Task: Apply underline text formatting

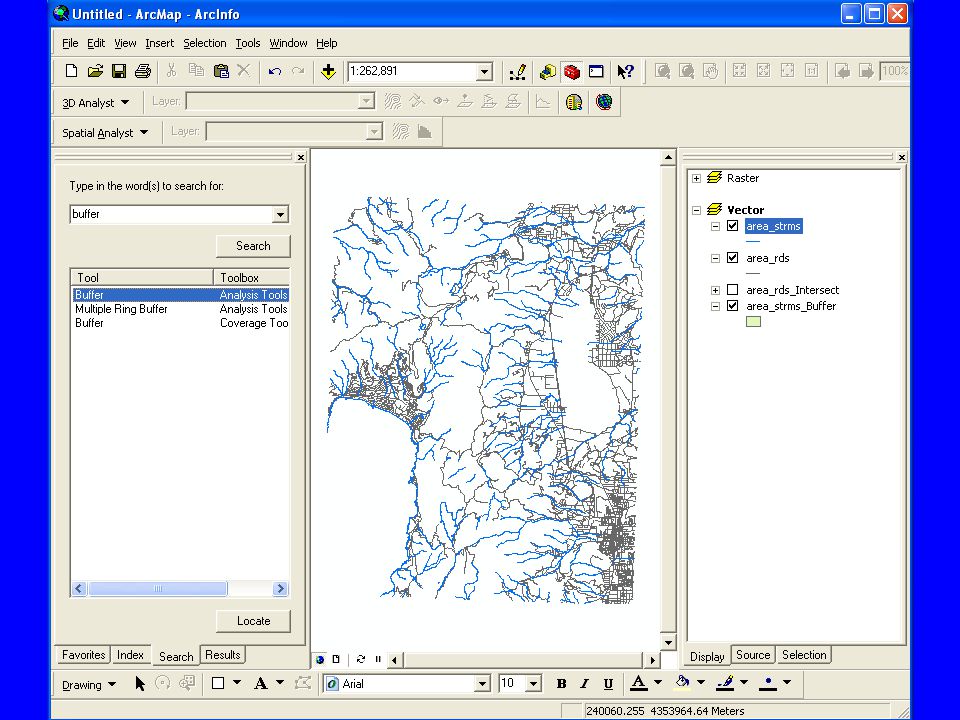Action: (608, 684)
